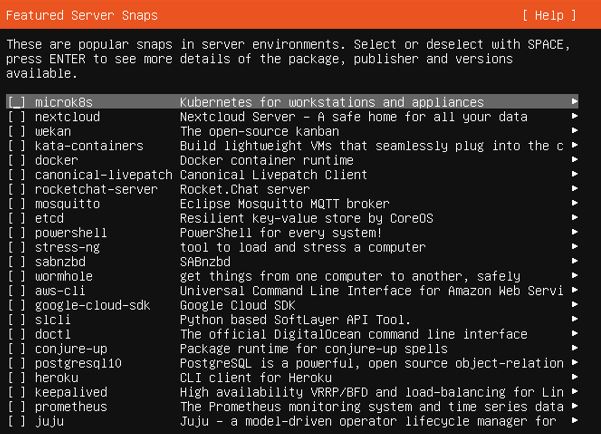Enable the nextcloud snap checkbox
Viewport: 601px width, 434px height.
(16, 117)
